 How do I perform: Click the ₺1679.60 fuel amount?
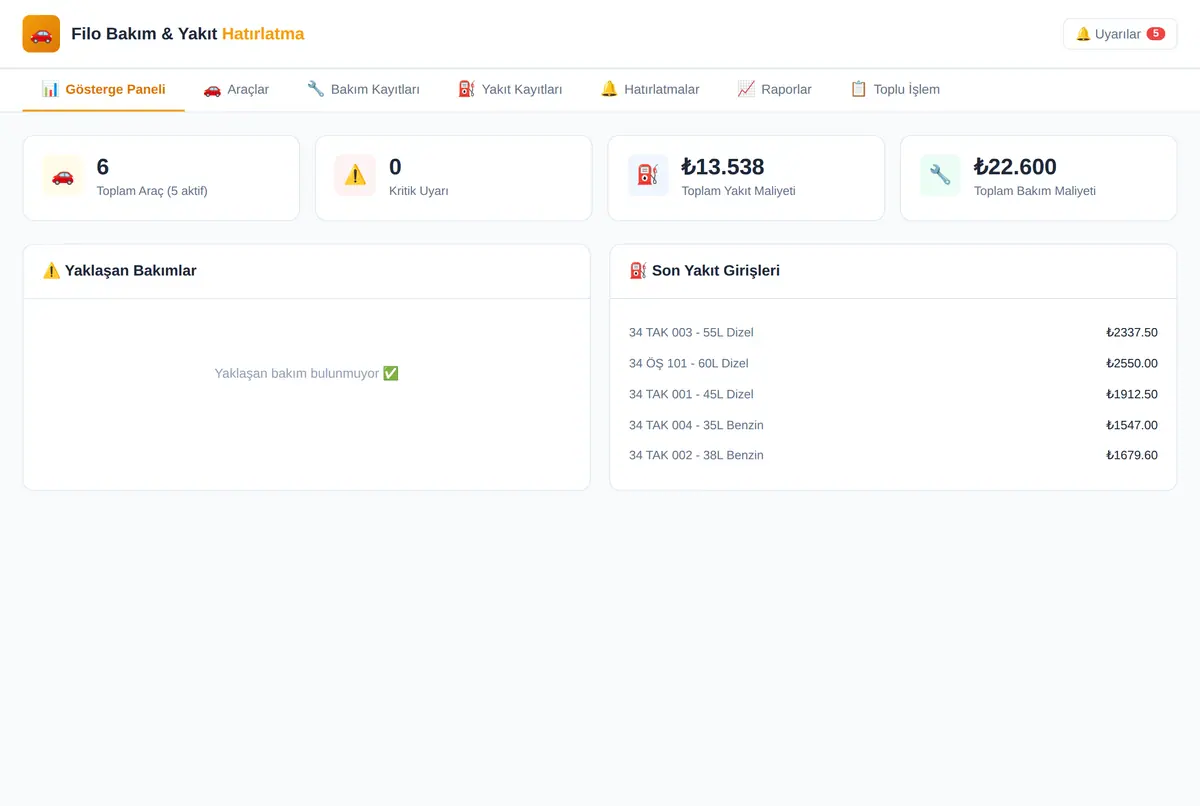pos(1132,455)
